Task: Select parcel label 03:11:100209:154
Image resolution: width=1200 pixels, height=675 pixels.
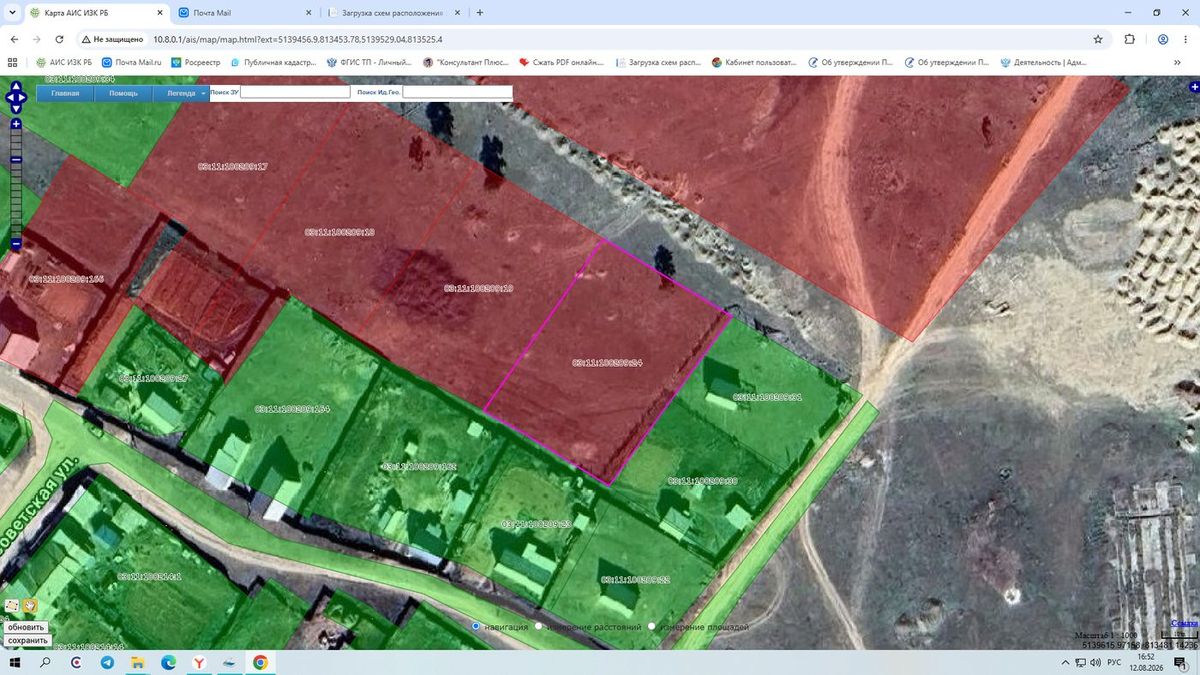Action: [x=292, y=408]
